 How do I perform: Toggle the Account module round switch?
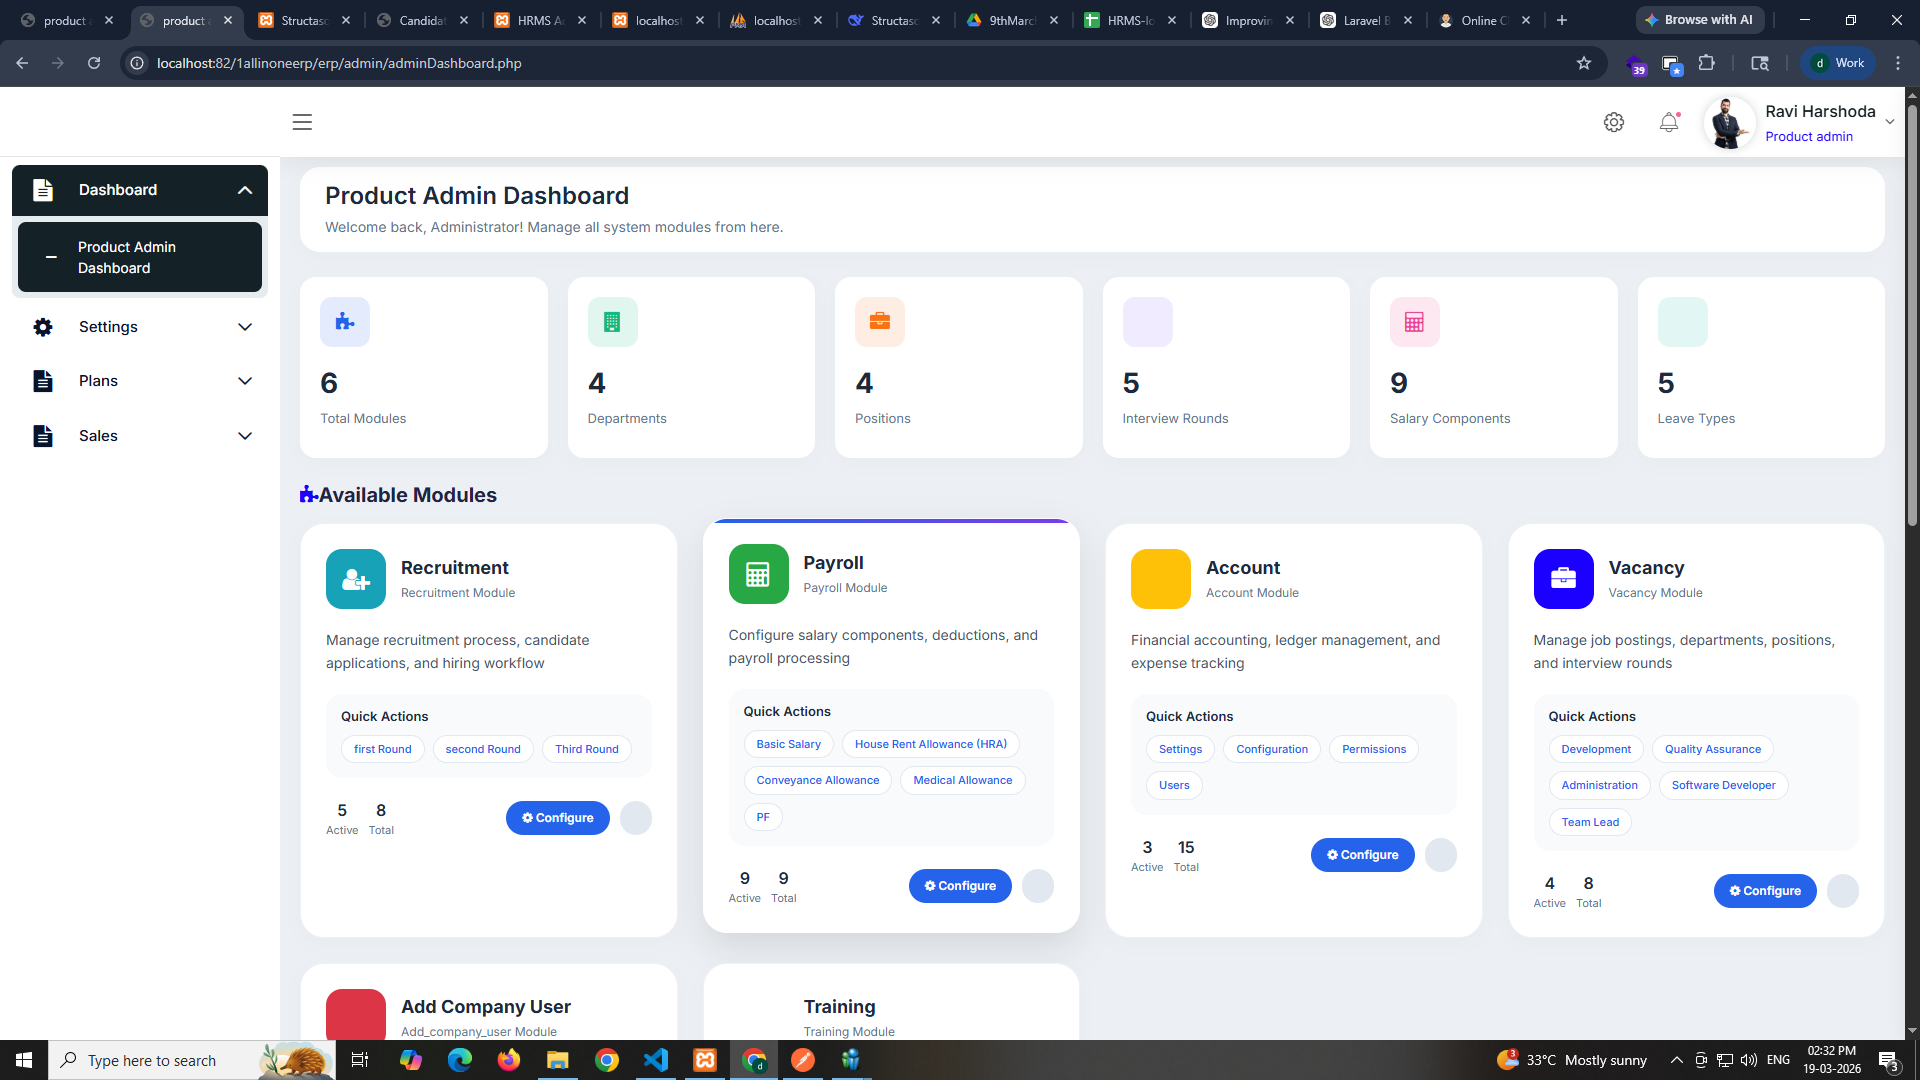click(x=1441, y=855)
